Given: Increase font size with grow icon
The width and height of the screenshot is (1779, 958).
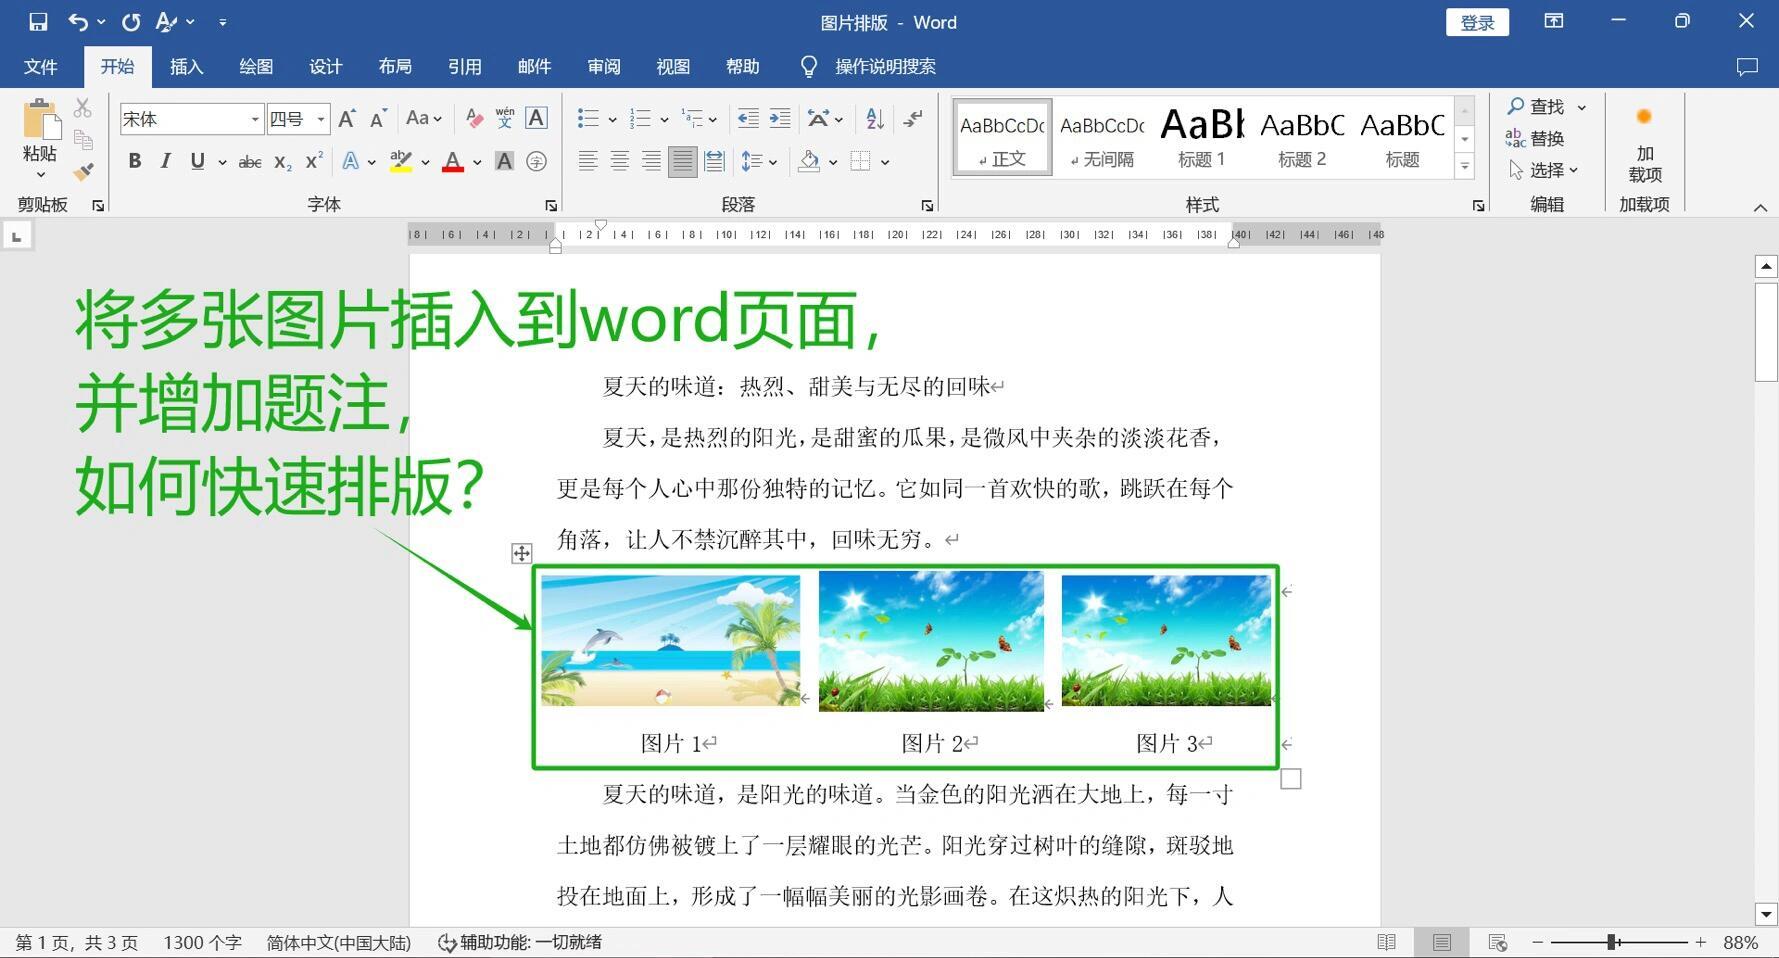Looking at the screenshot, I should [x=347, y=119].
